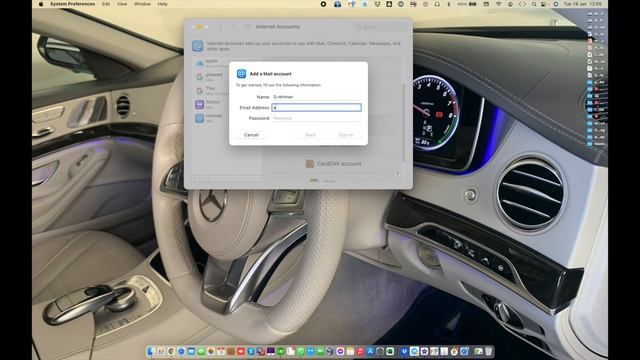The height and width of the screenshot is (360, 640).
Task: Open Skype from the Dock
Action: pos(251,351)
